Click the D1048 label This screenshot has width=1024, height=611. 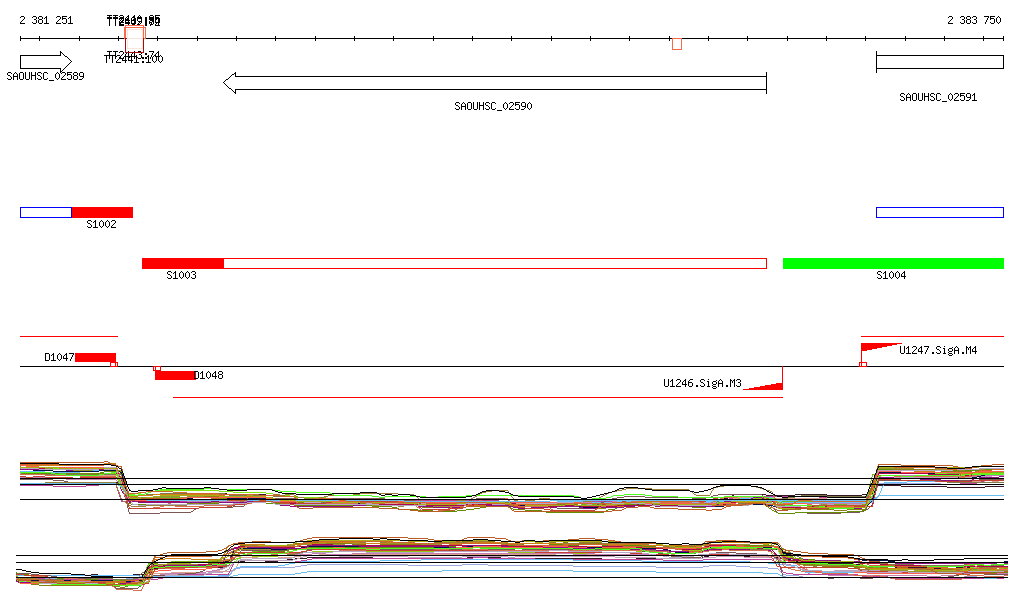[x=209, y=375]
